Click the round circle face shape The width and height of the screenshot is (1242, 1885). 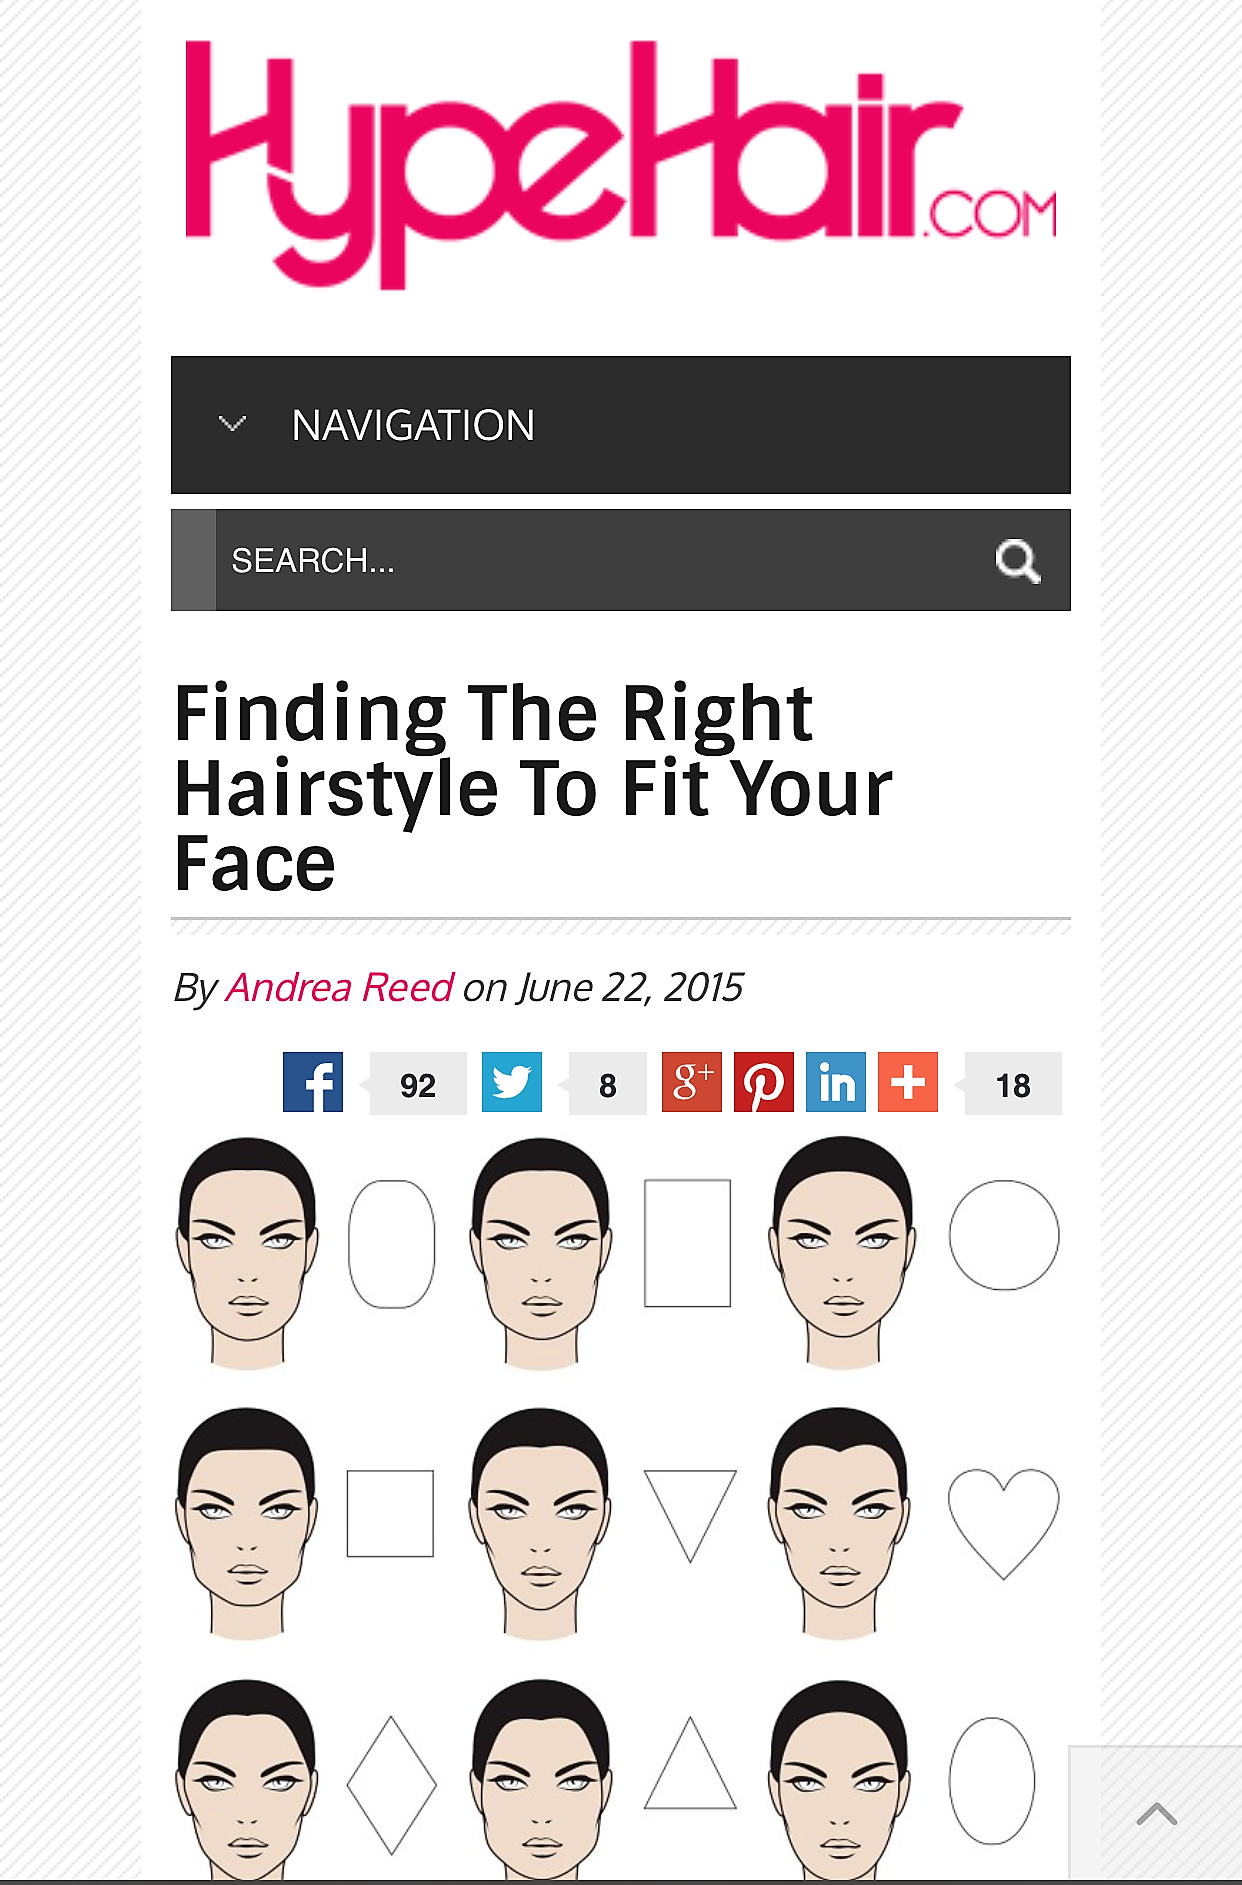coord(1003,1235)
